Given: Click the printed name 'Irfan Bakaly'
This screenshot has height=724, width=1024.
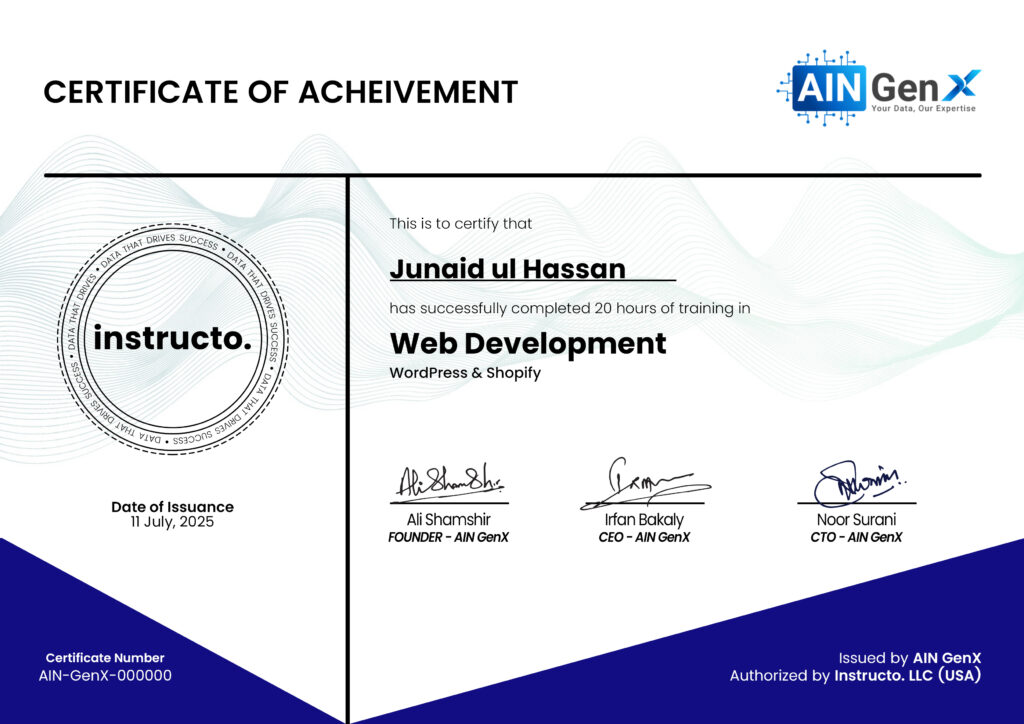Looking at the screenshot, I should [644, 520].
